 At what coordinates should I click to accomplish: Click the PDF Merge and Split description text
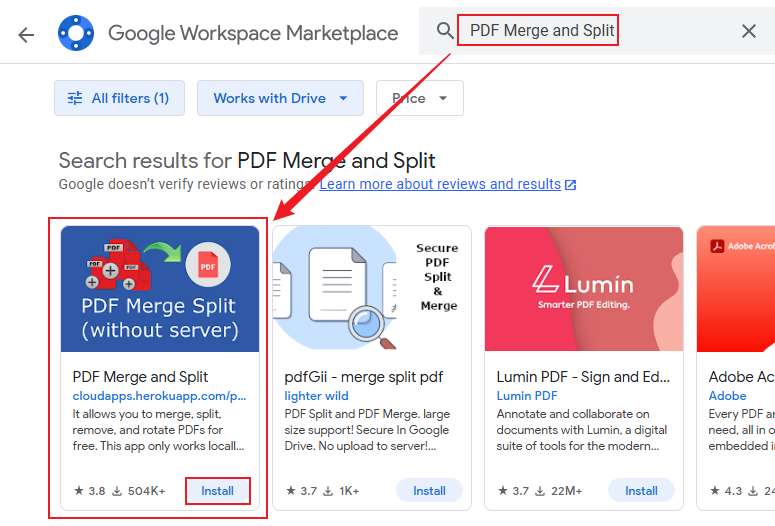pos(158,430)
